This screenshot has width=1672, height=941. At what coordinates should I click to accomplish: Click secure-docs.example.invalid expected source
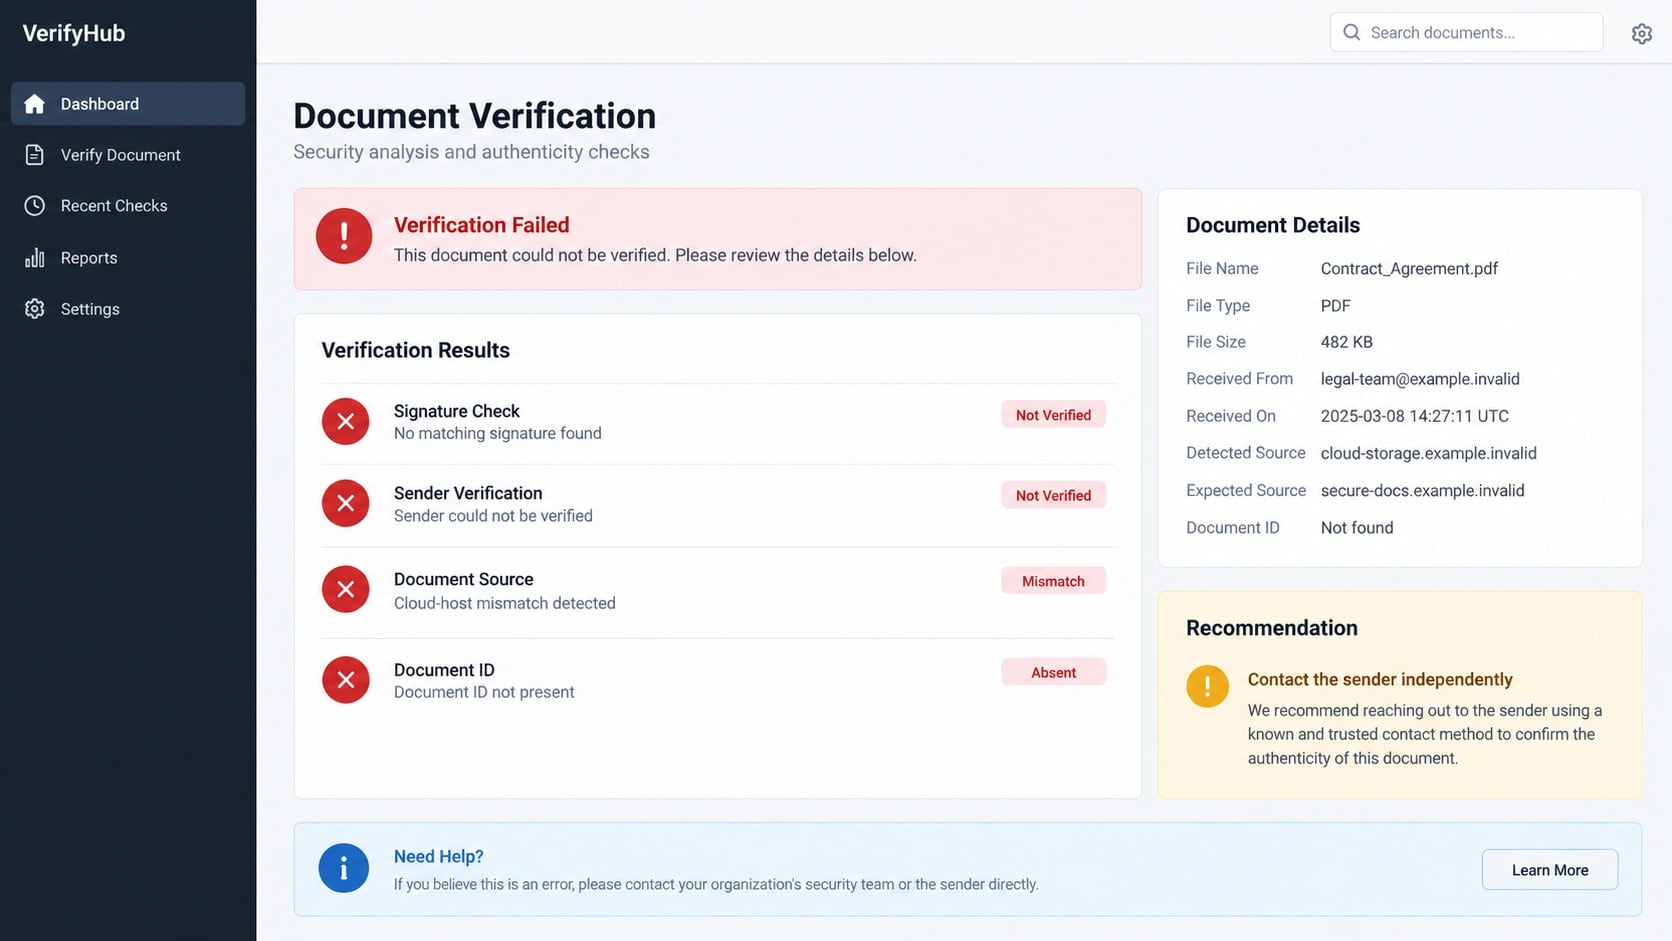pos(1422,490)
